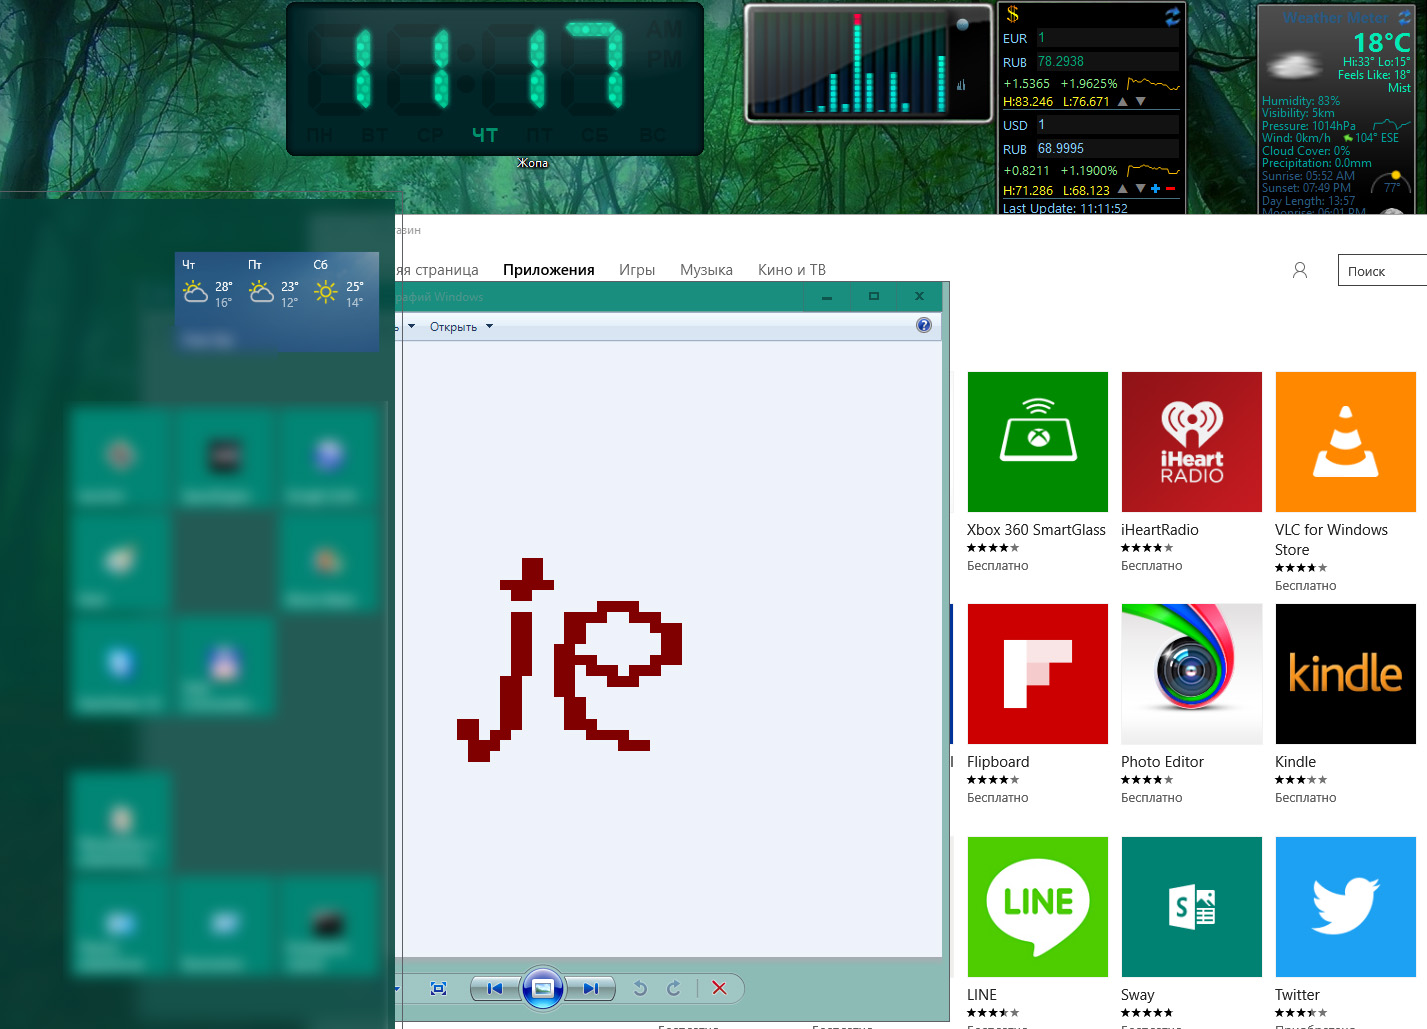The width and height of the screenshot is (1427, 1029).
Task: Delete the image with red X button
Action: pyautogui.click(x=719, y=988)
